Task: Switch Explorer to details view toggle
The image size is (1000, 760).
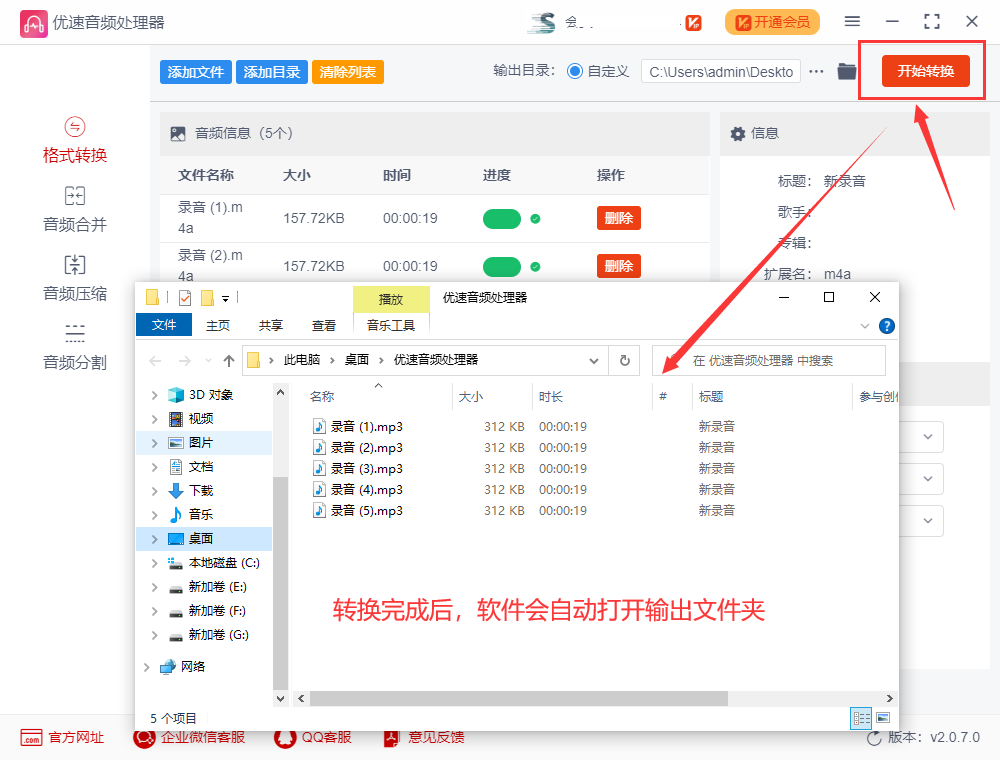Action: pos(861,719)
